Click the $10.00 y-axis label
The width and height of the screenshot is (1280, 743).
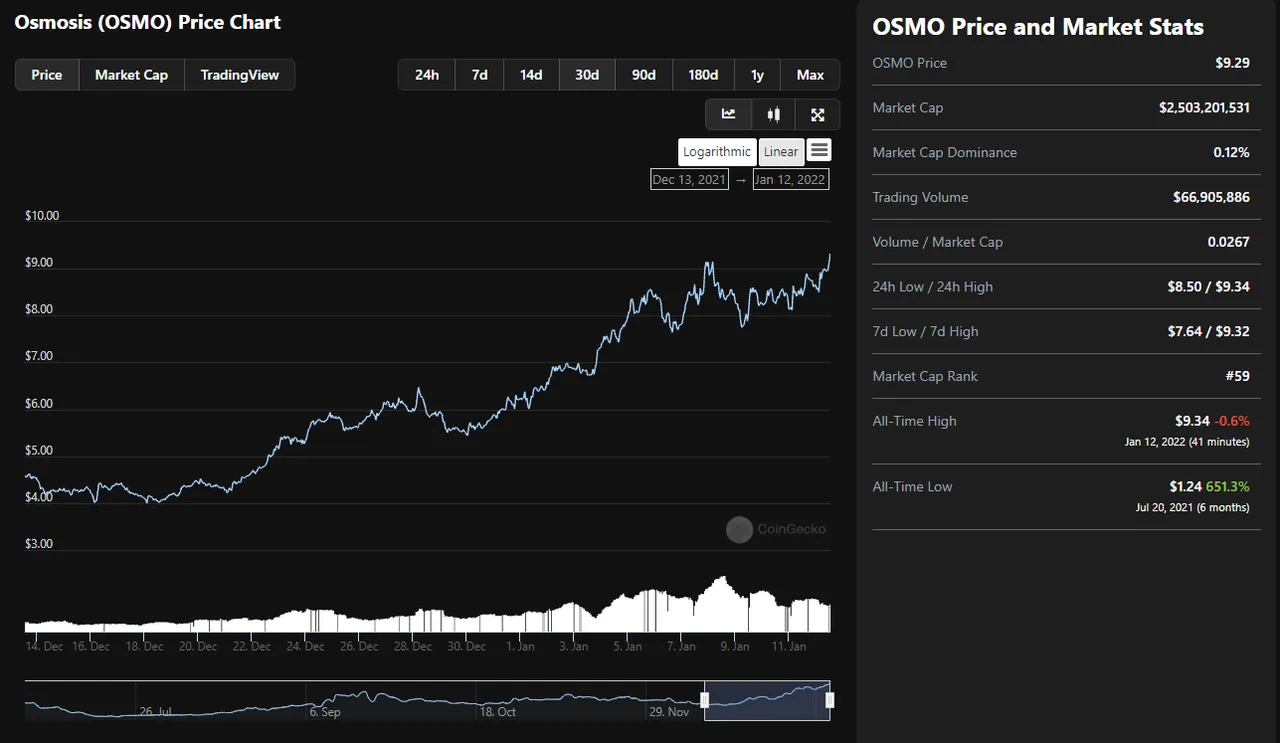tap(42, 215)
